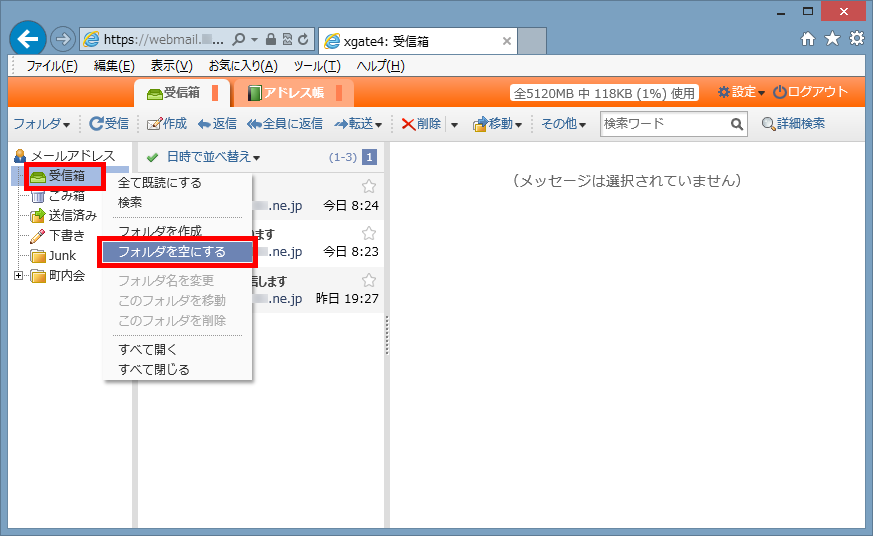Toggle the star on the 19:27 message
This screenshot has width=873, height=536.
(x=369, y=280)
